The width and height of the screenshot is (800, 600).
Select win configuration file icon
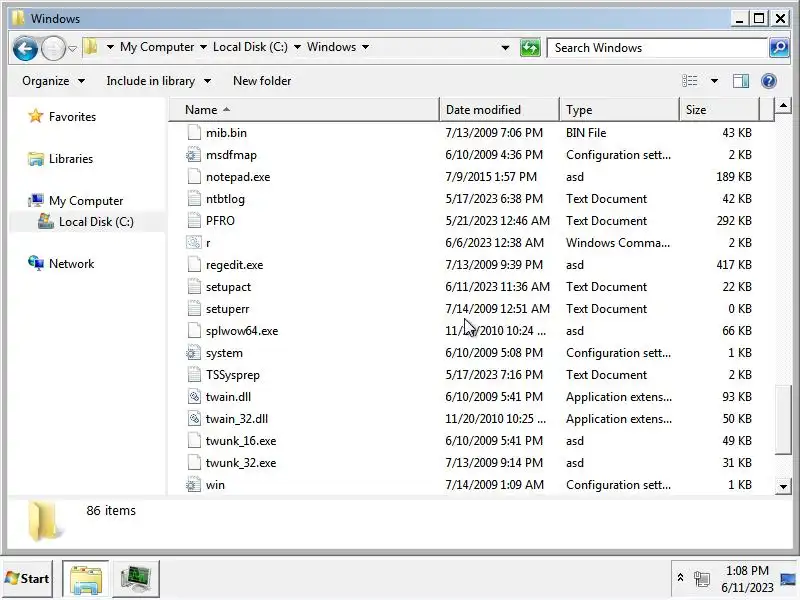tap(193, 484)
